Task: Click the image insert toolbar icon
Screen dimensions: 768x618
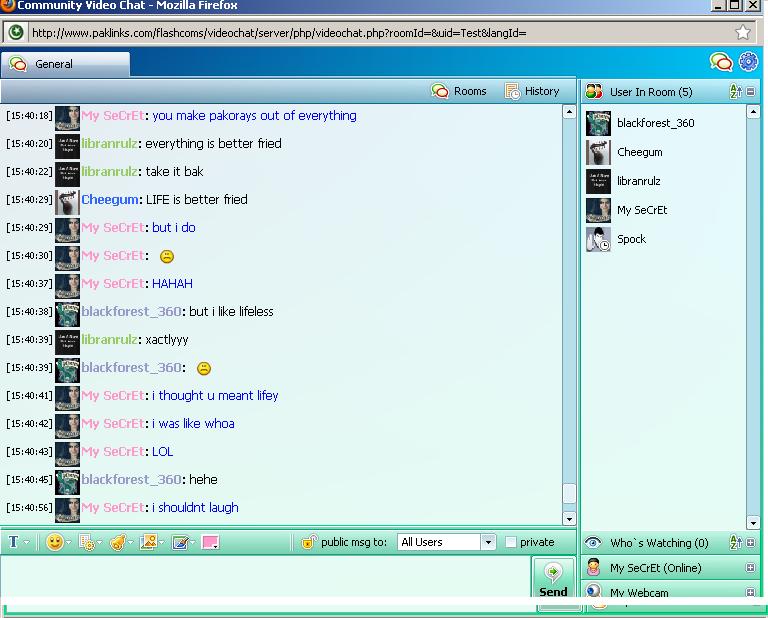Action: point(149,542)
